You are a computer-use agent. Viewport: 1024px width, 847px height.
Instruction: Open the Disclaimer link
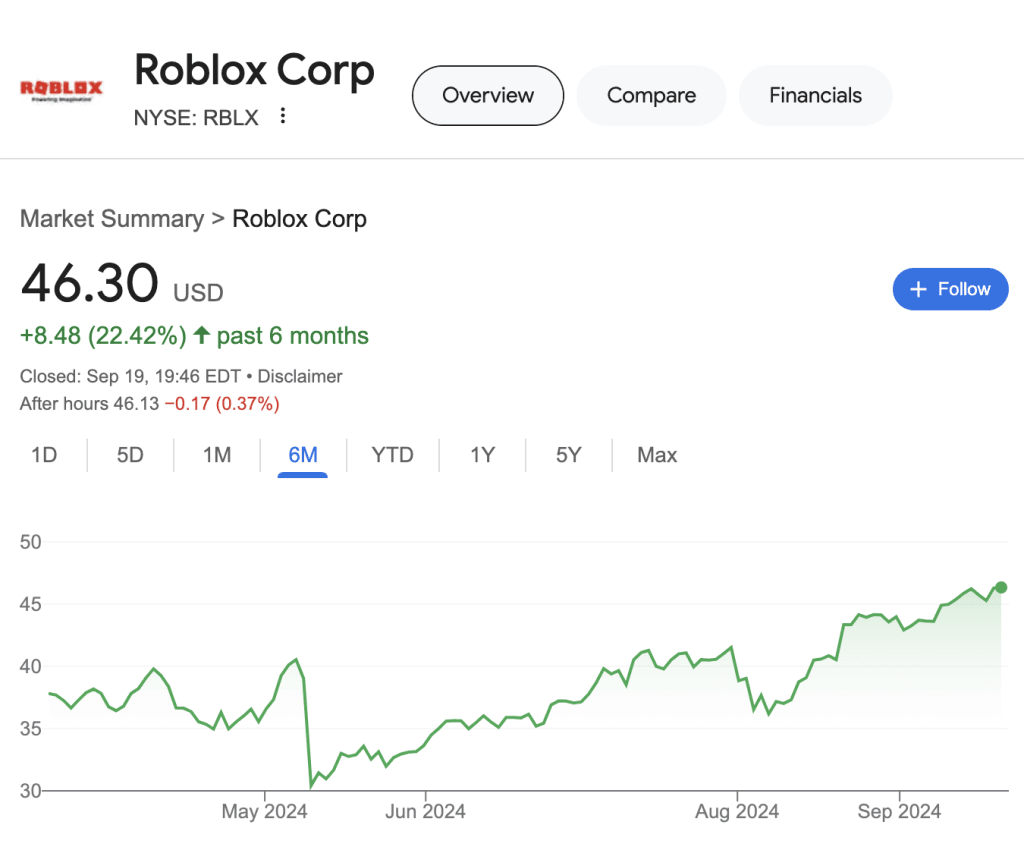pyautogui.click(x=299, y=376)
